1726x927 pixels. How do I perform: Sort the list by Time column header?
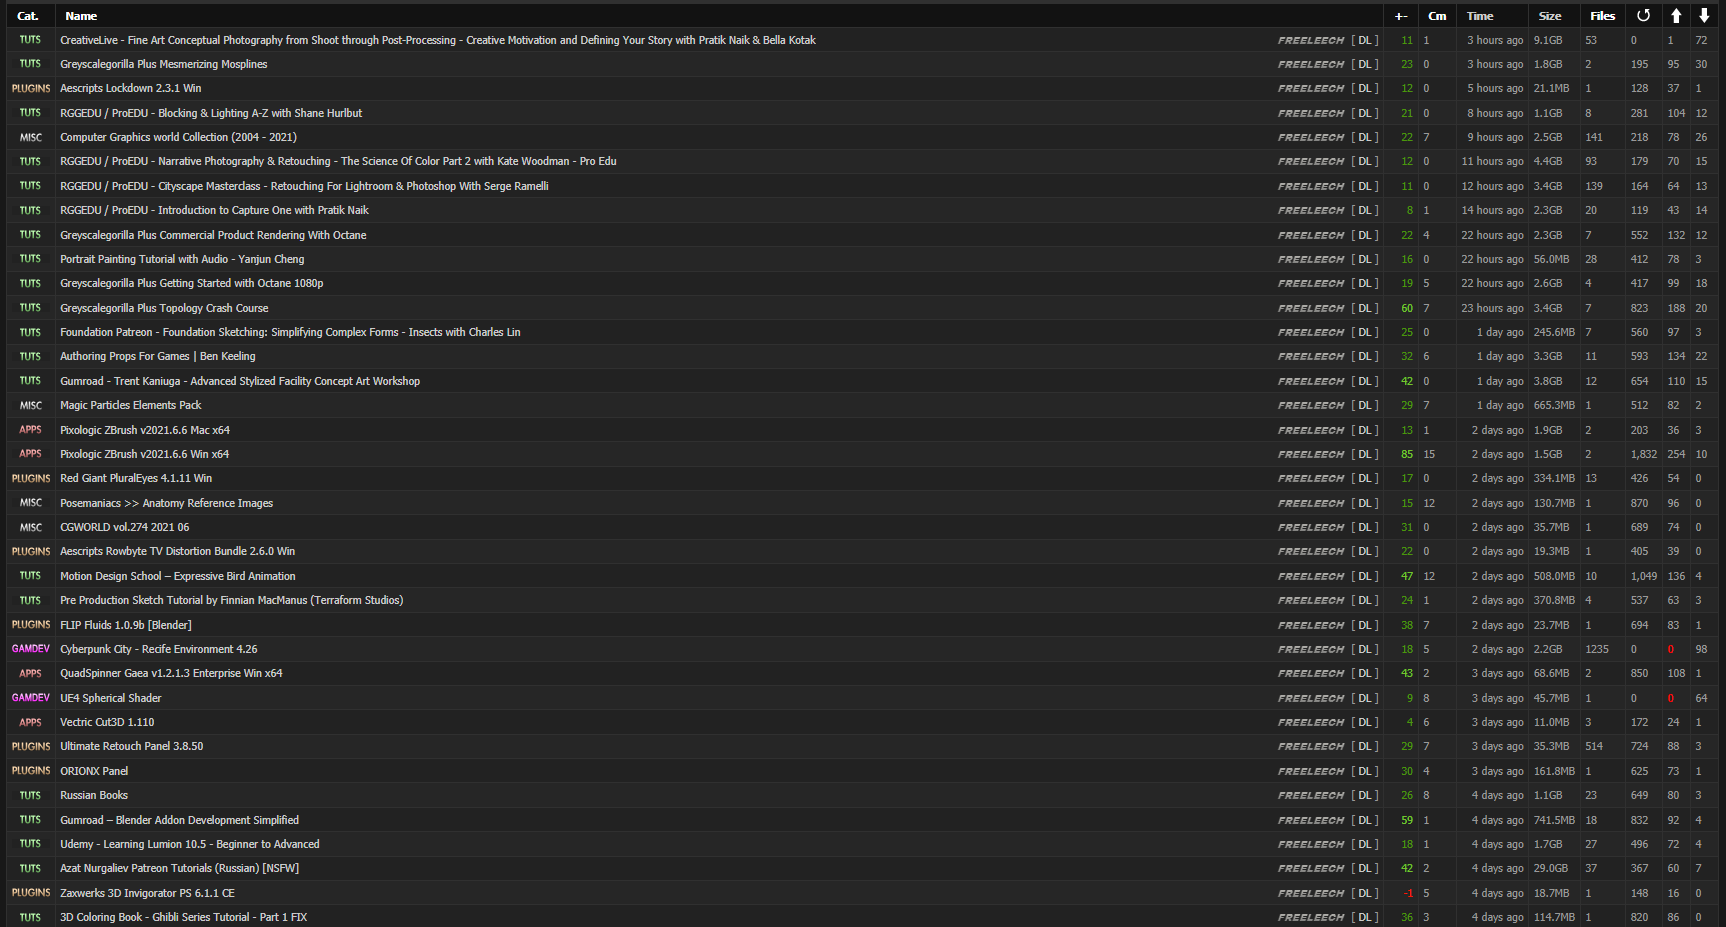click(x=1480, y=16)
